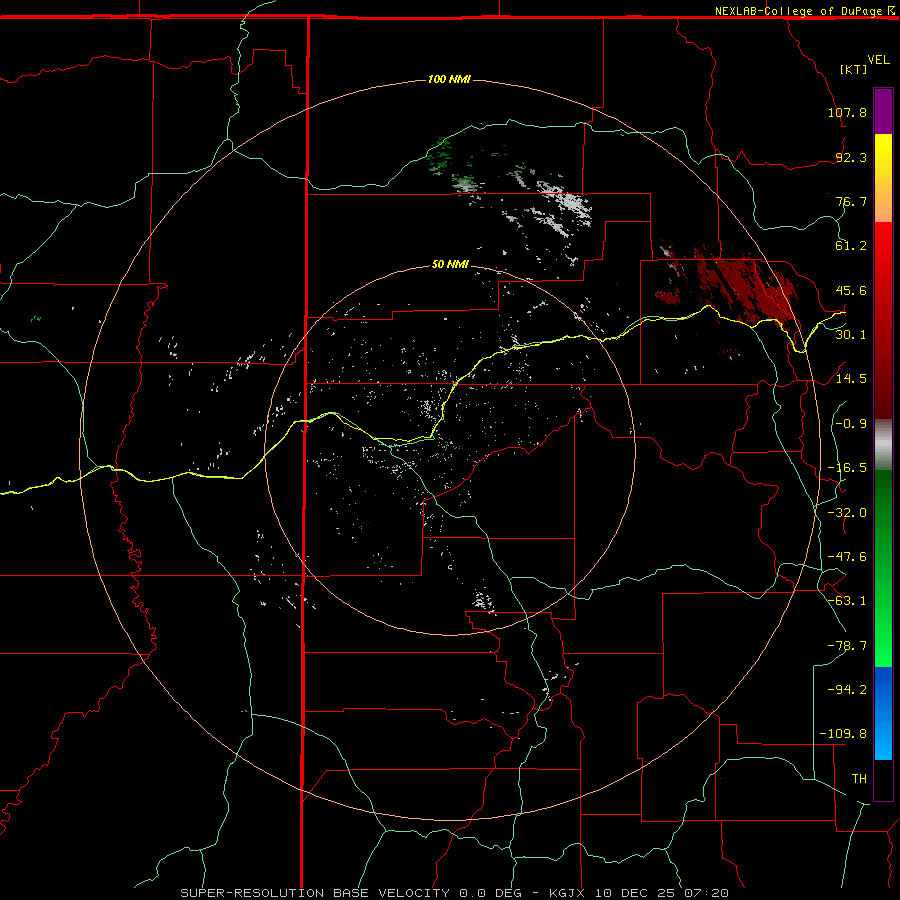Click the Super-Resolution Base Velocity caption

(x=454, y=893)
